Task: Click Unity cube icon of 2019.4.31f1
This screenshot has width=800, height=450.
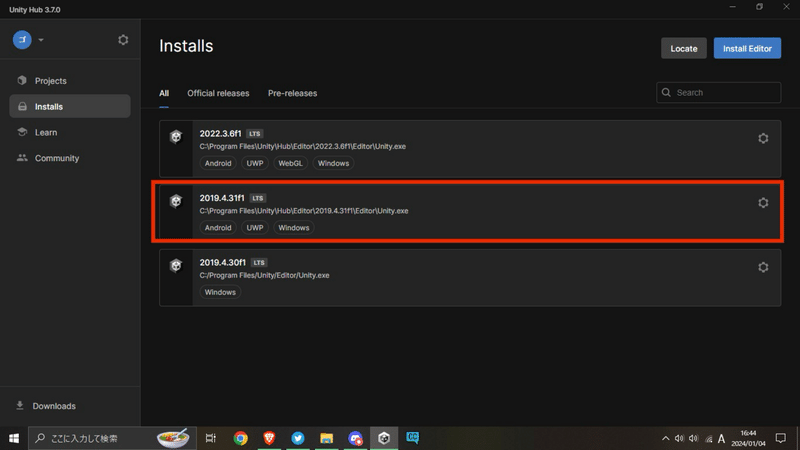Action: (176, 201)
